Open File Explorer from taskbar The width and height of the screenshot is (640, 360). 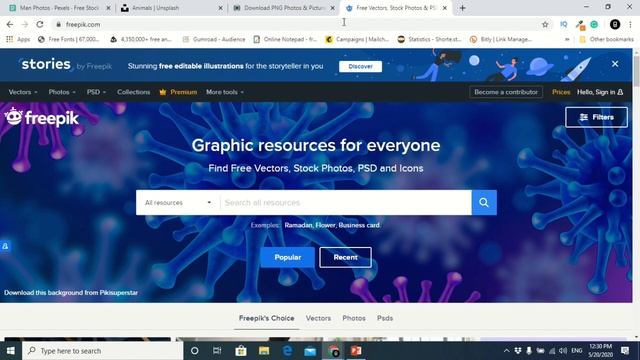click(x=264, y=351)
